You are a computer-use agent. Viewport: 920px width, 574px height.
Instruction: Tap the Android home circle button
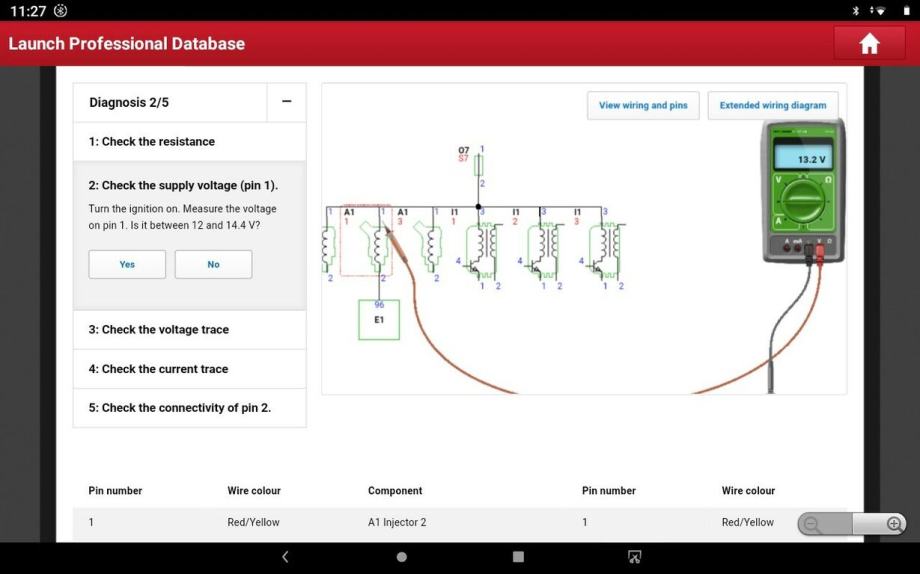point(401,557)
